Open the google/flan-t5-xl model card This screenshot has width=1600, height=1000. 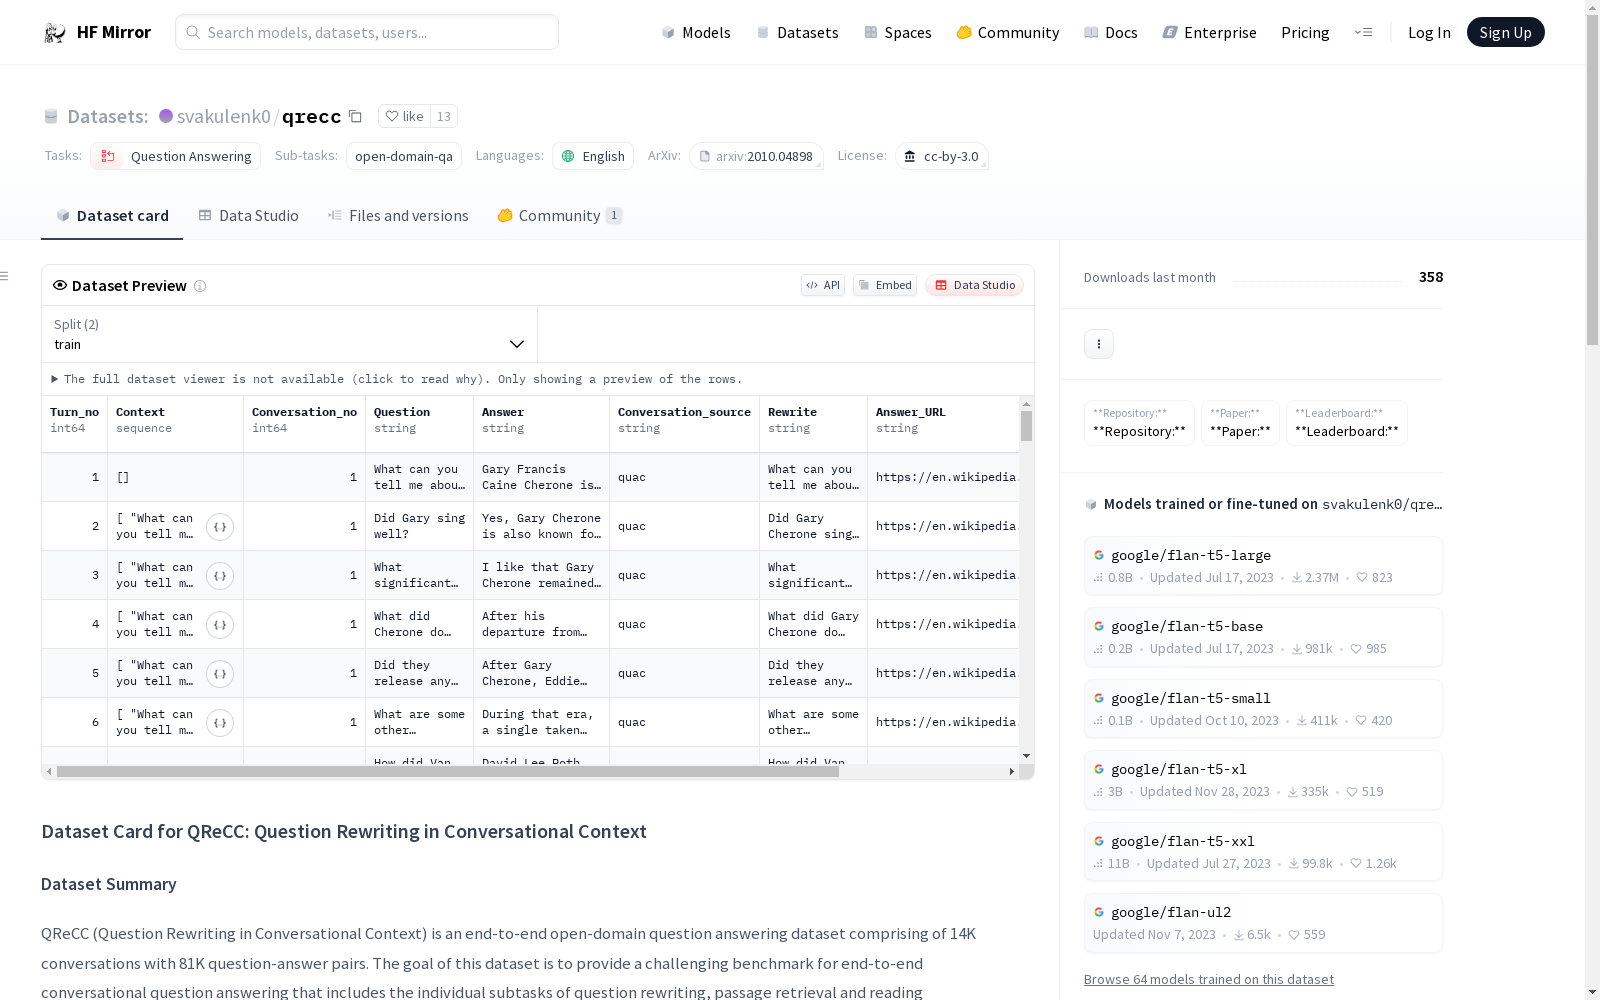1263,780
